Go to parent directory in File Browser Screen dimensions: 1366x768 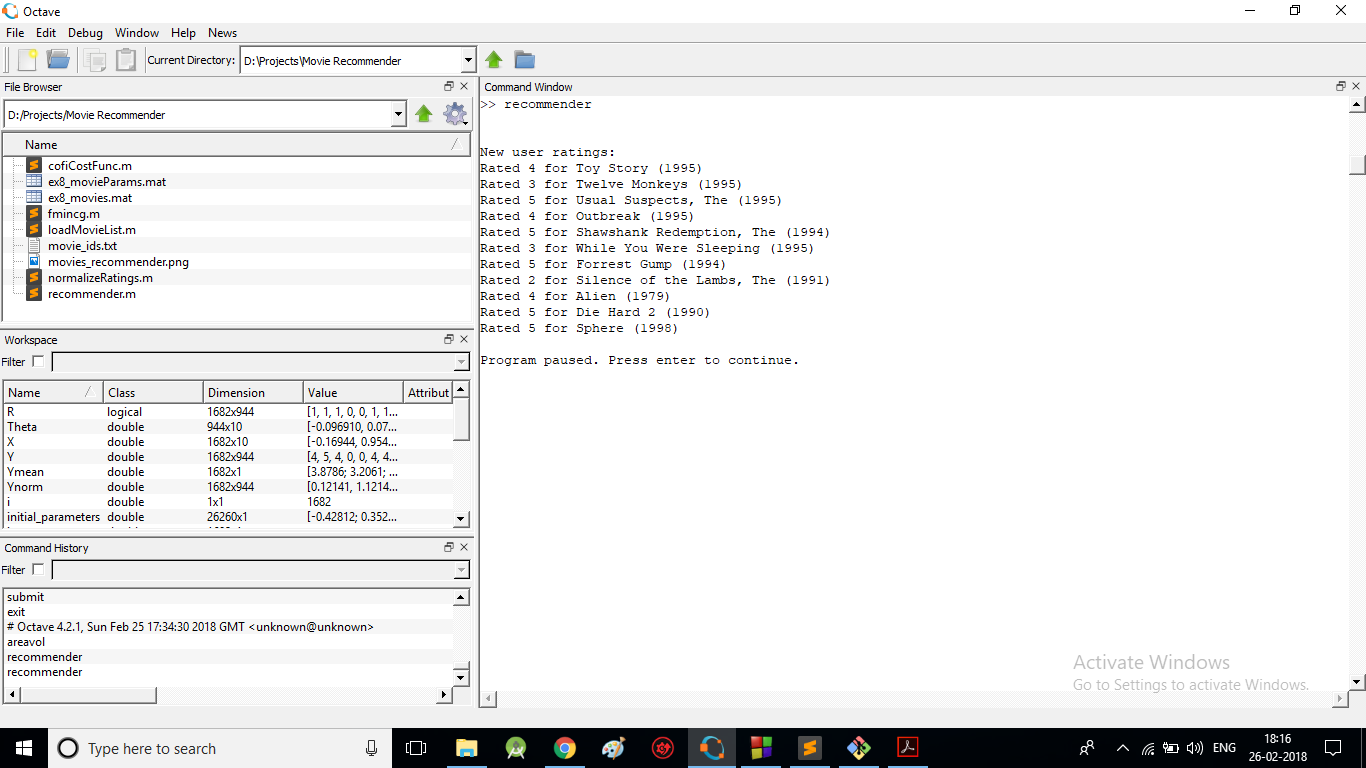pyautogui.click(x=424, y=114)
